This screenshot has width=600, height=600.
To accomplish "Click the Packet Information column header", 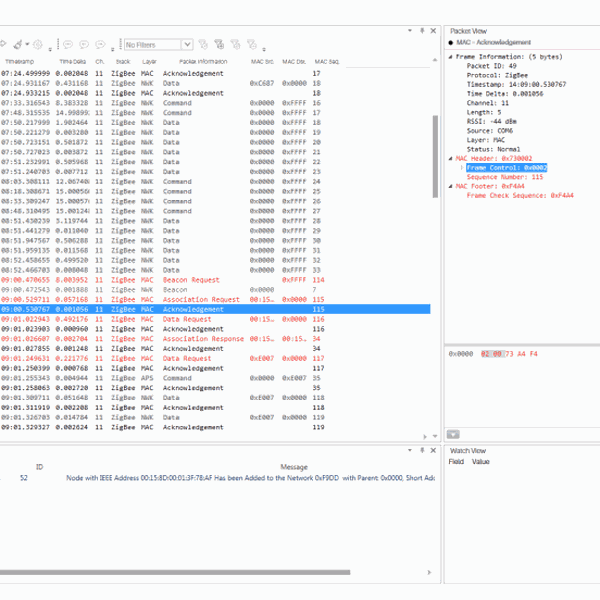I will [188, 62].
